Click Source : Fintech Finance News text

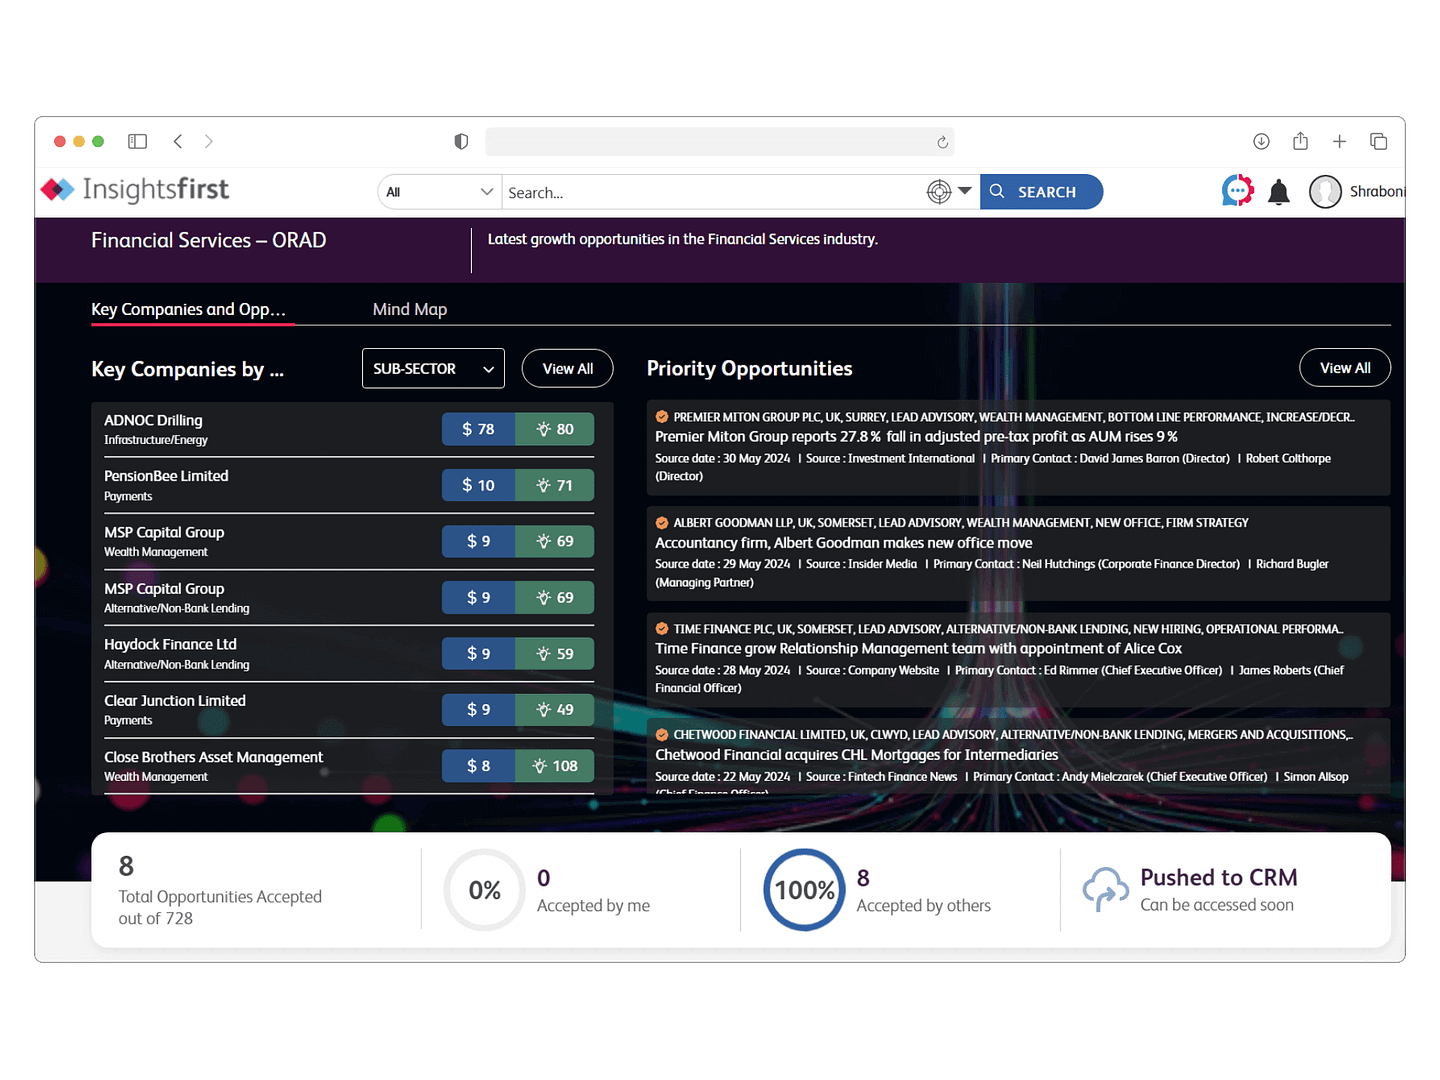[881, 777]
